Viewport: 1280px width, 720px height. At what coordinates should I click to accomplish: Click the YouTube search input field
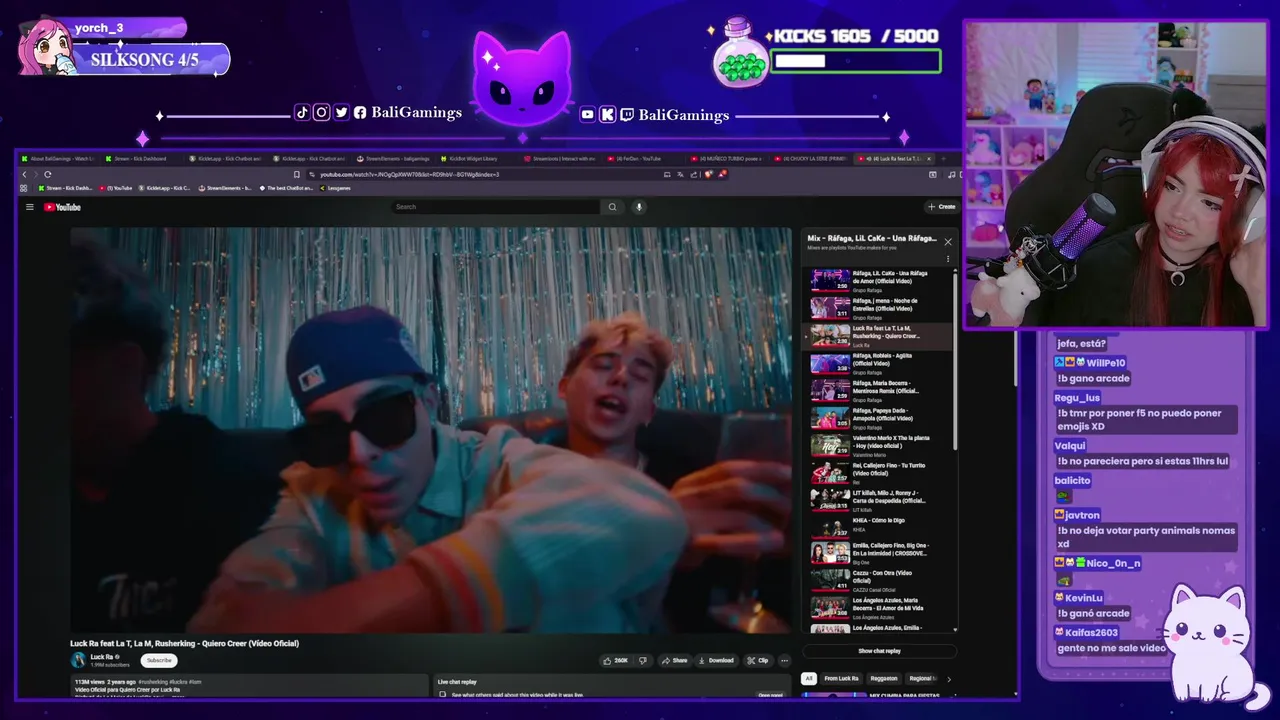tap(497, 207)
